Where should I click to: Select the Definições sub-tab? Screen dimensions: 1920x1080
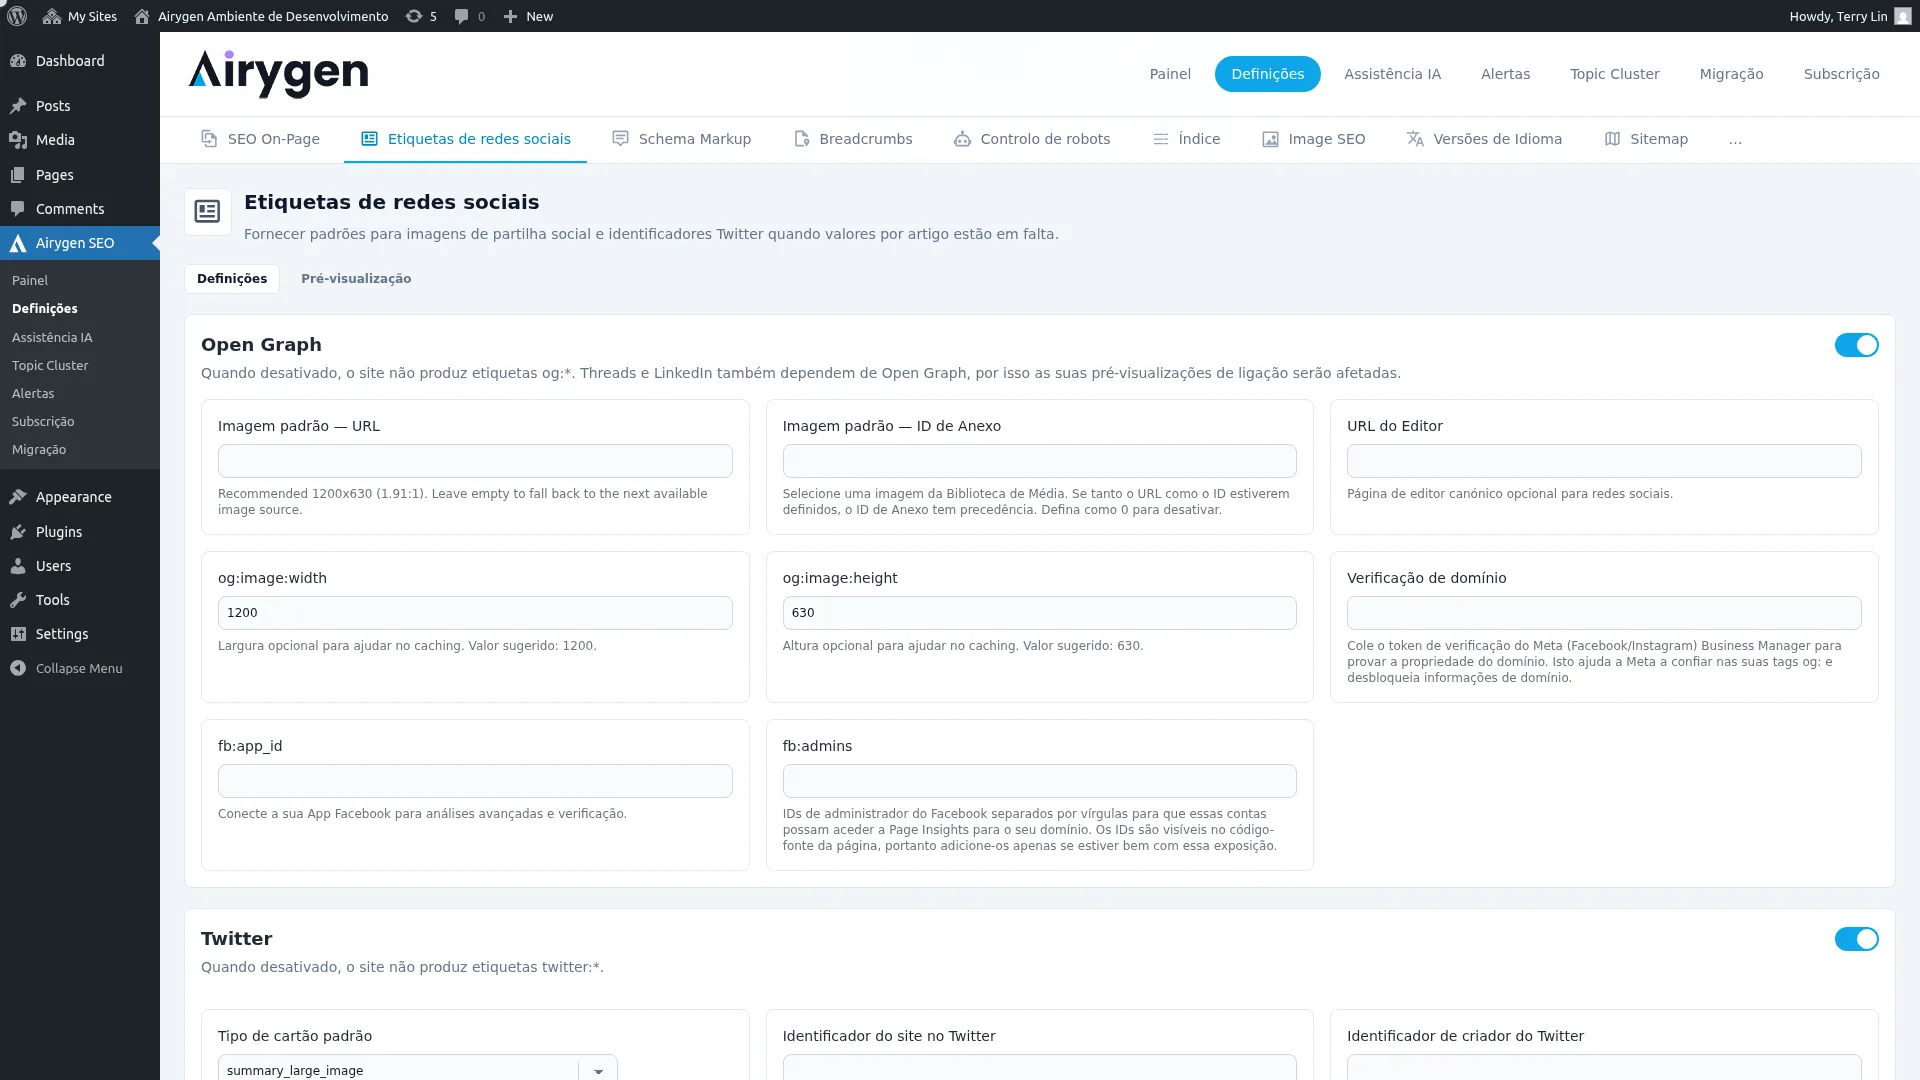click(x=232, y=279)
